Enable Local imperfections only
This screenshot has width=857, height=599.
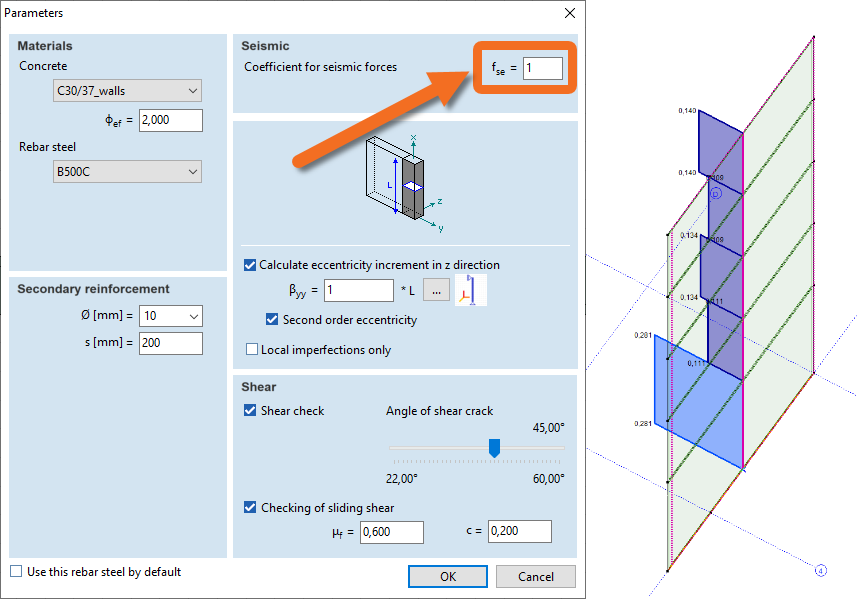pos(252,350)
